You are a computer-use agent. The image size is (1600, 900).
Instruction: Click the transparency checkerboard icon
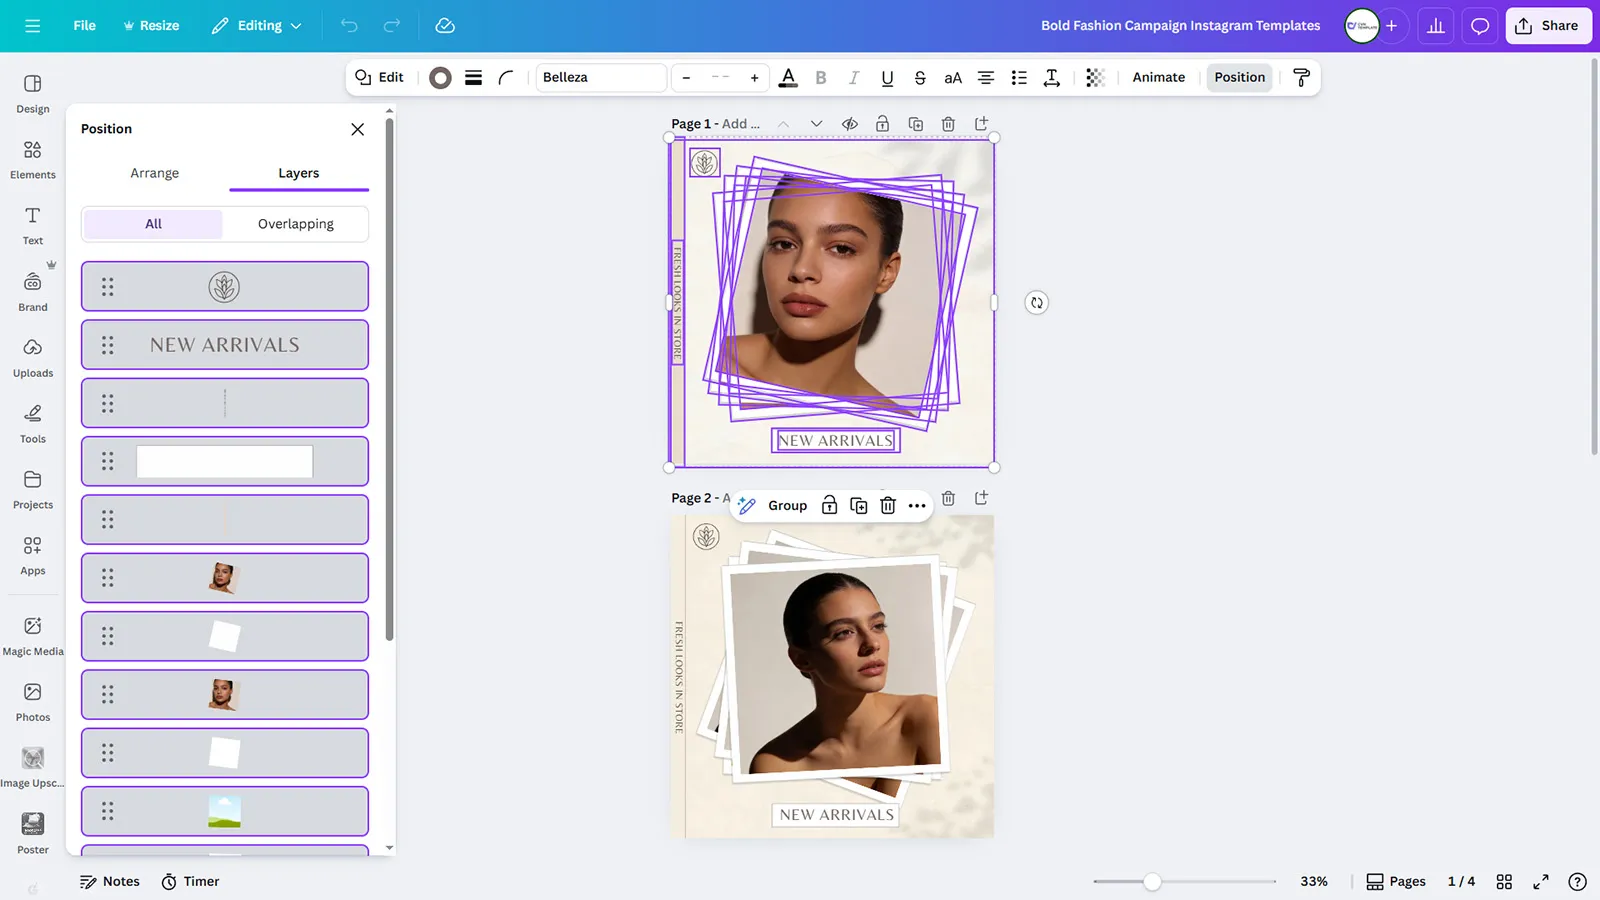(x=1095, y=78)
